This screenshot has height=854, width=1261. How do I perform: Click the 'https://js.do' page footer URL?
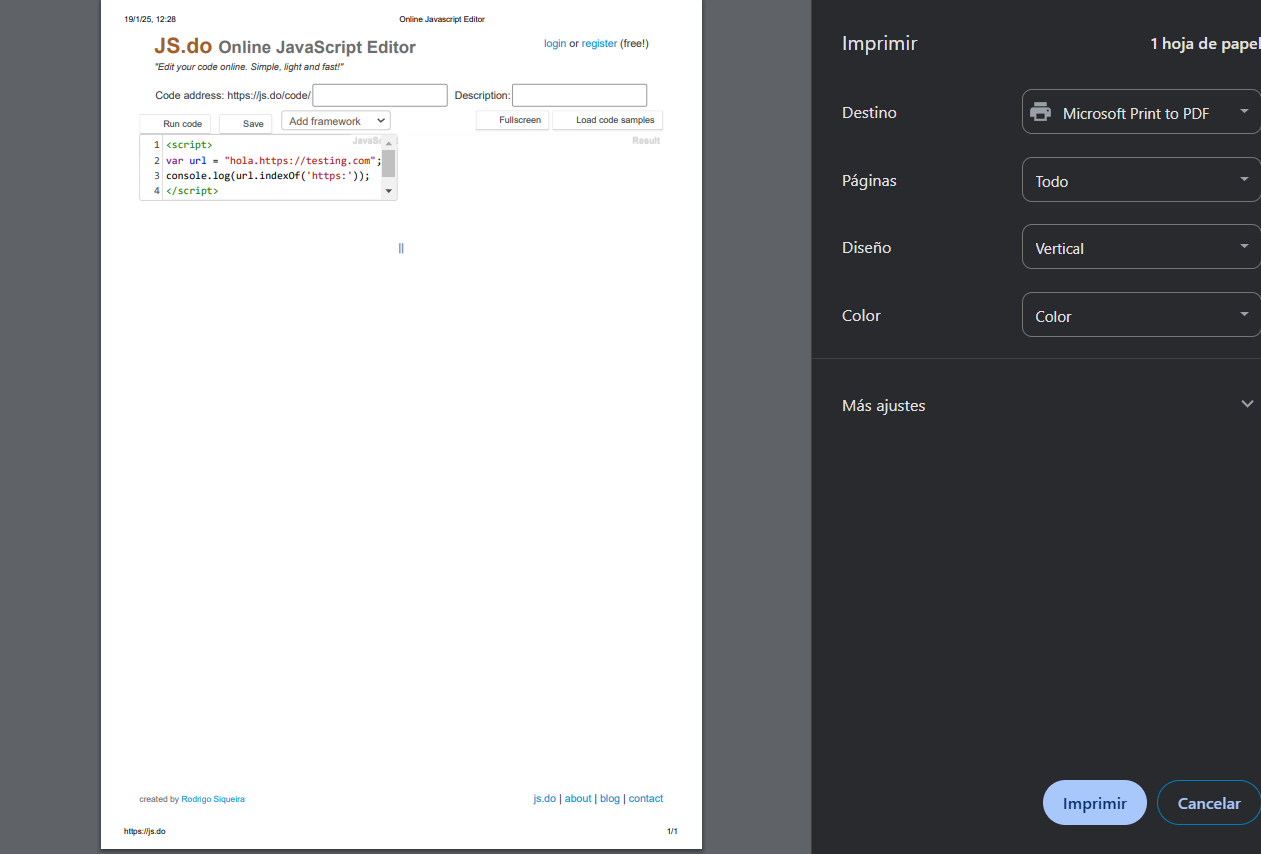coord(145,831)
